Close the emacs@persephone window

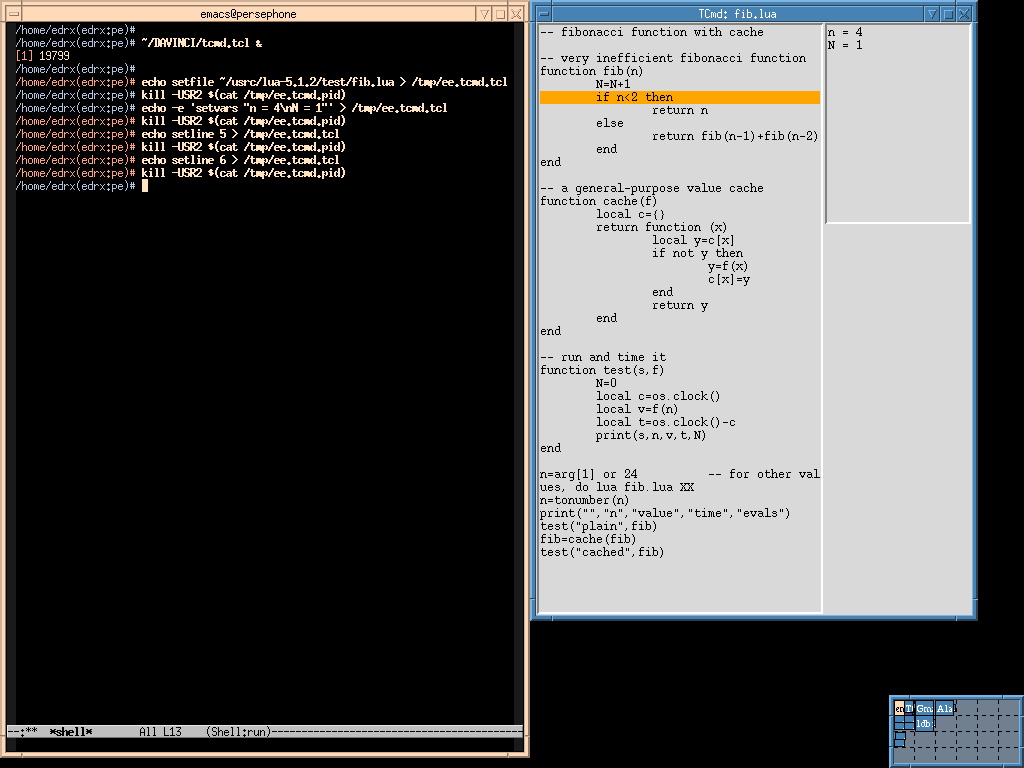click(516, 14)
